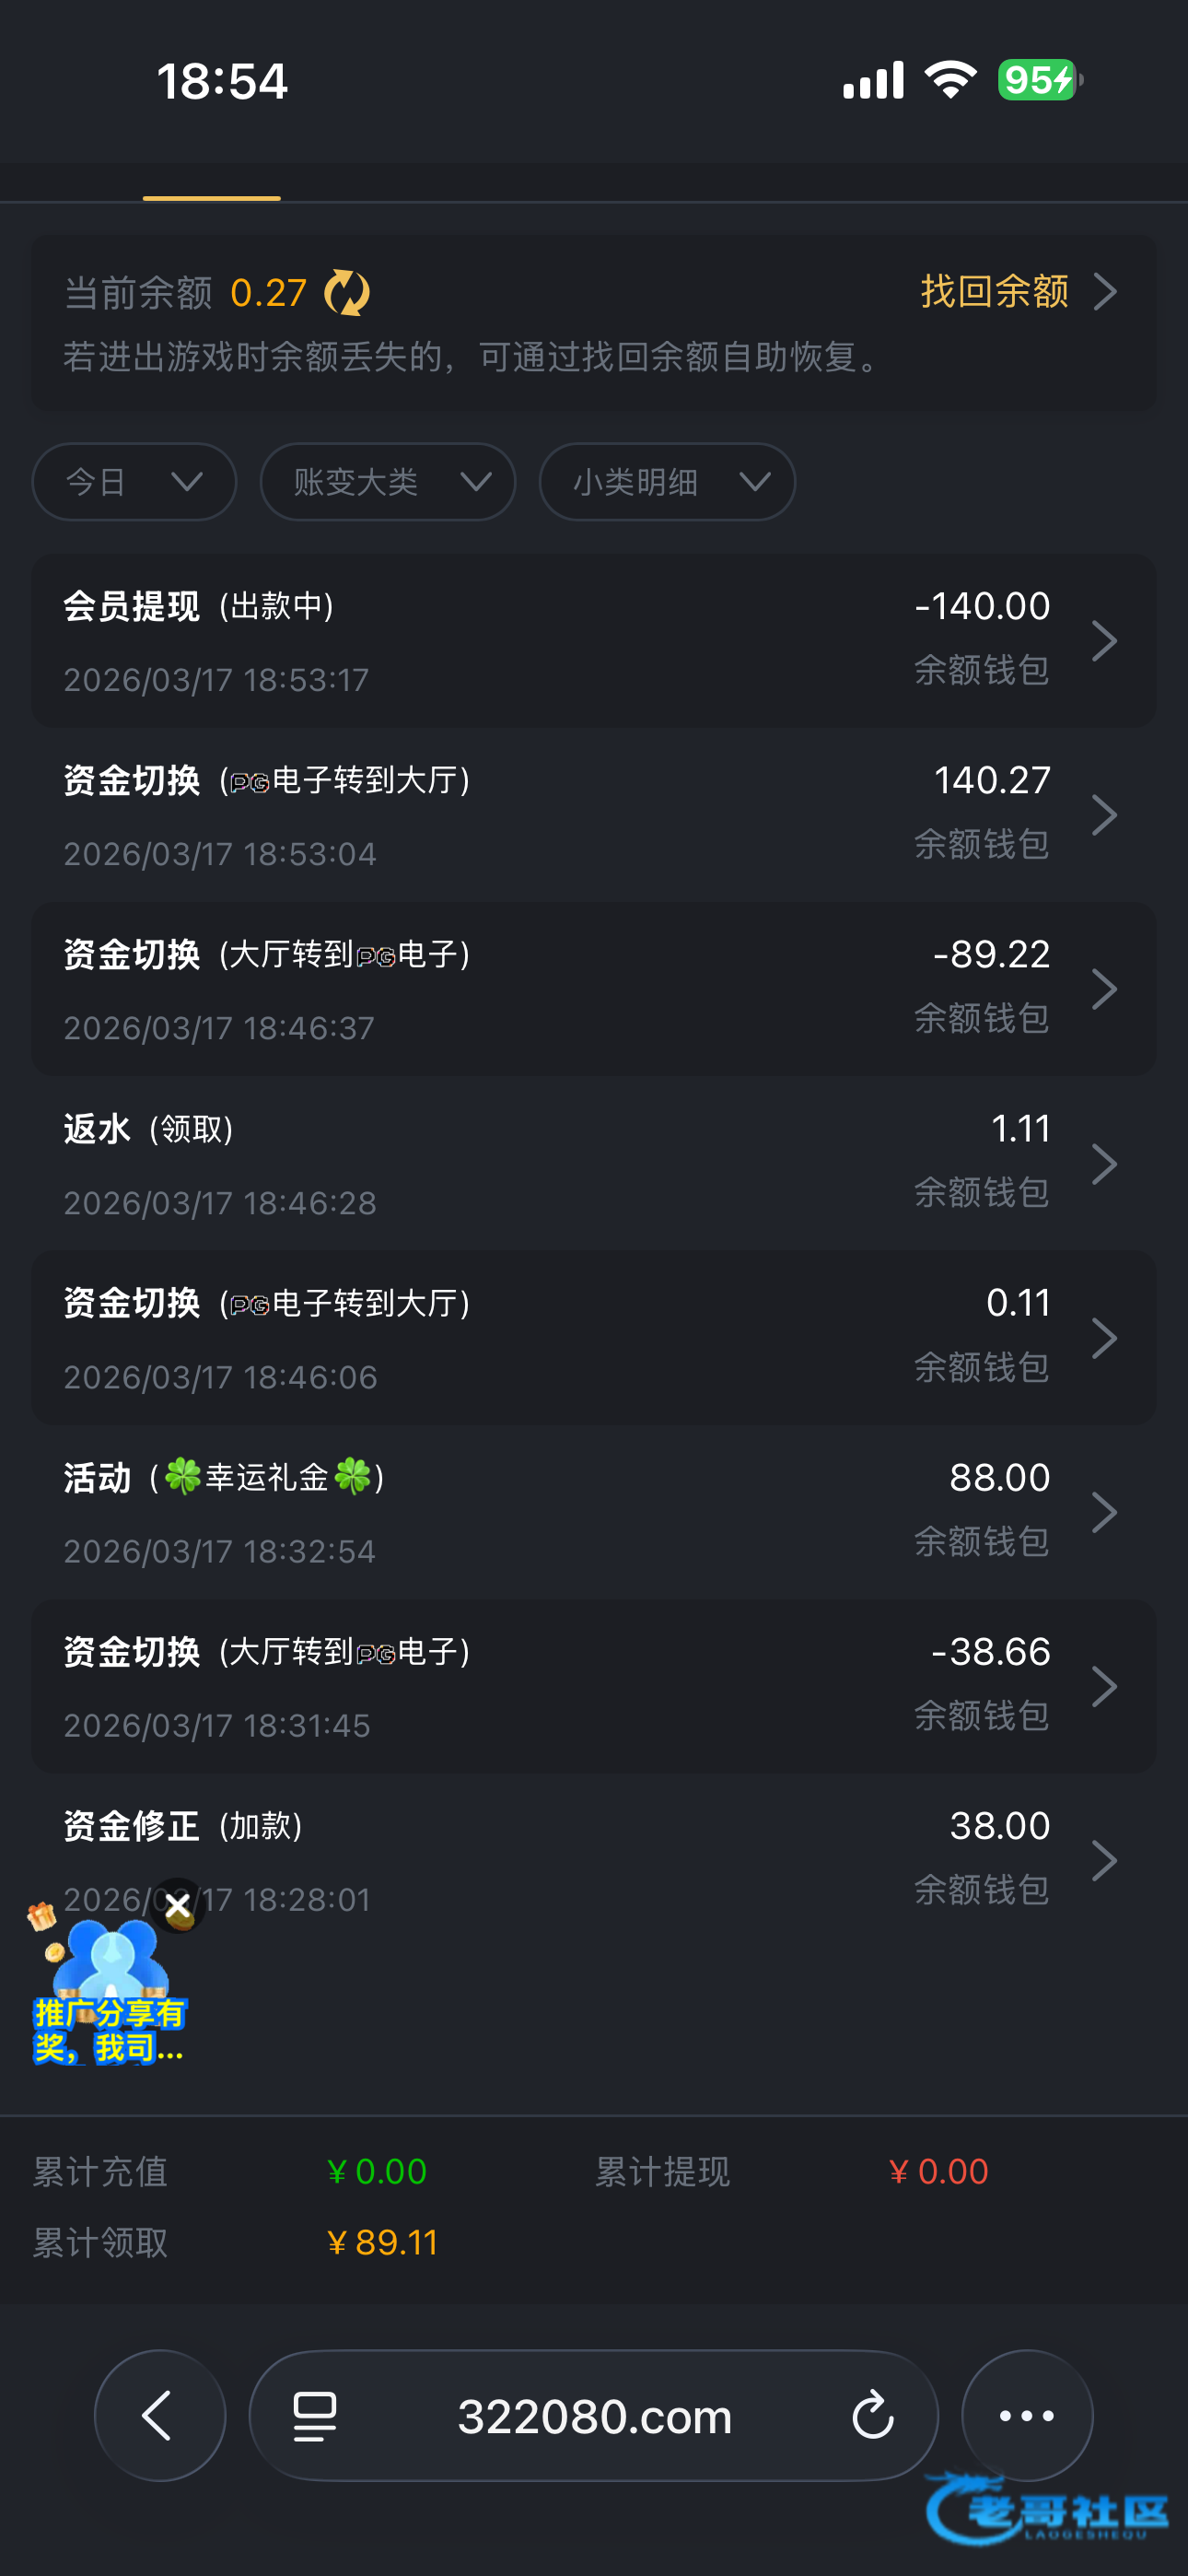
Task: Tap 找回余额 to recover balance
Action: [1016, 292]
